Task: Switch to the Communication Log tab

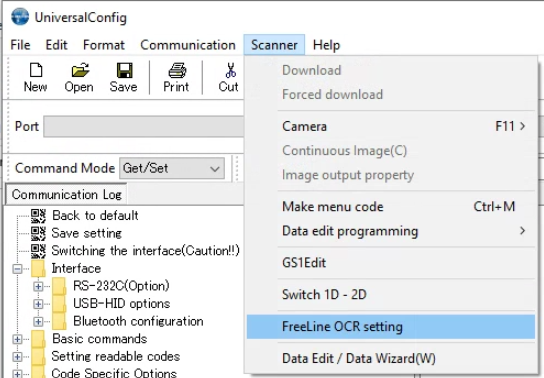Action: [x=66, y=195]
